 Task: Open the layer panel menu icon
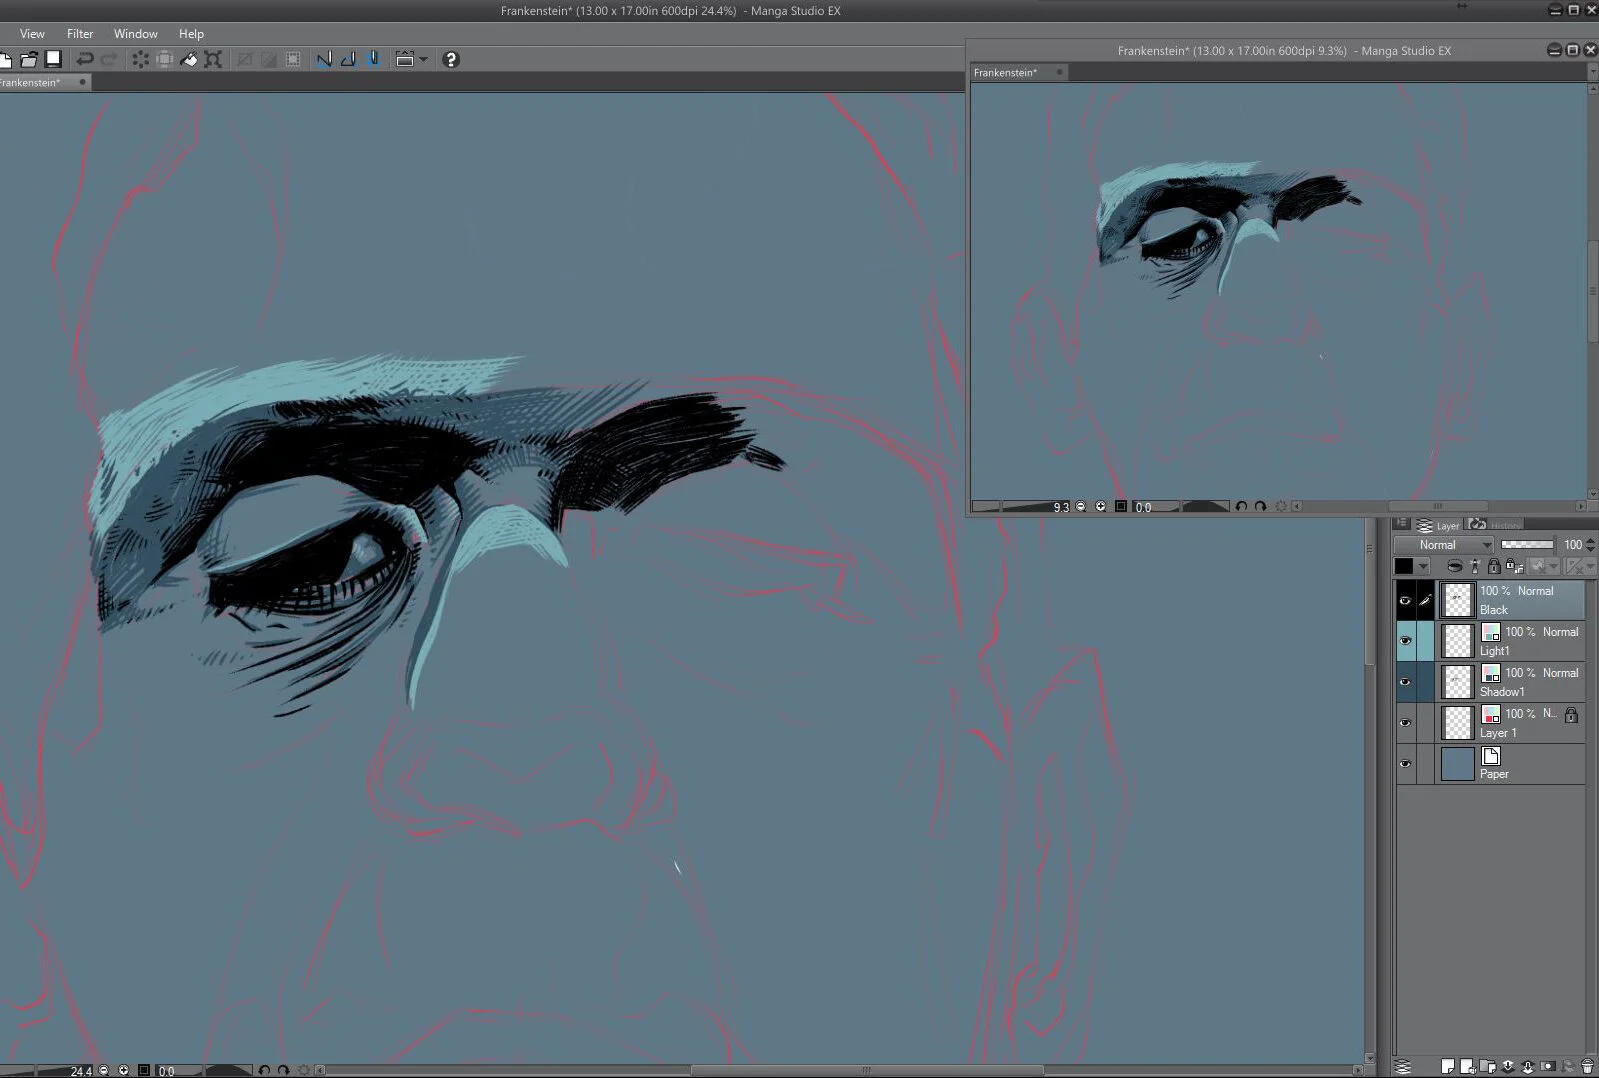(1402, 523)
